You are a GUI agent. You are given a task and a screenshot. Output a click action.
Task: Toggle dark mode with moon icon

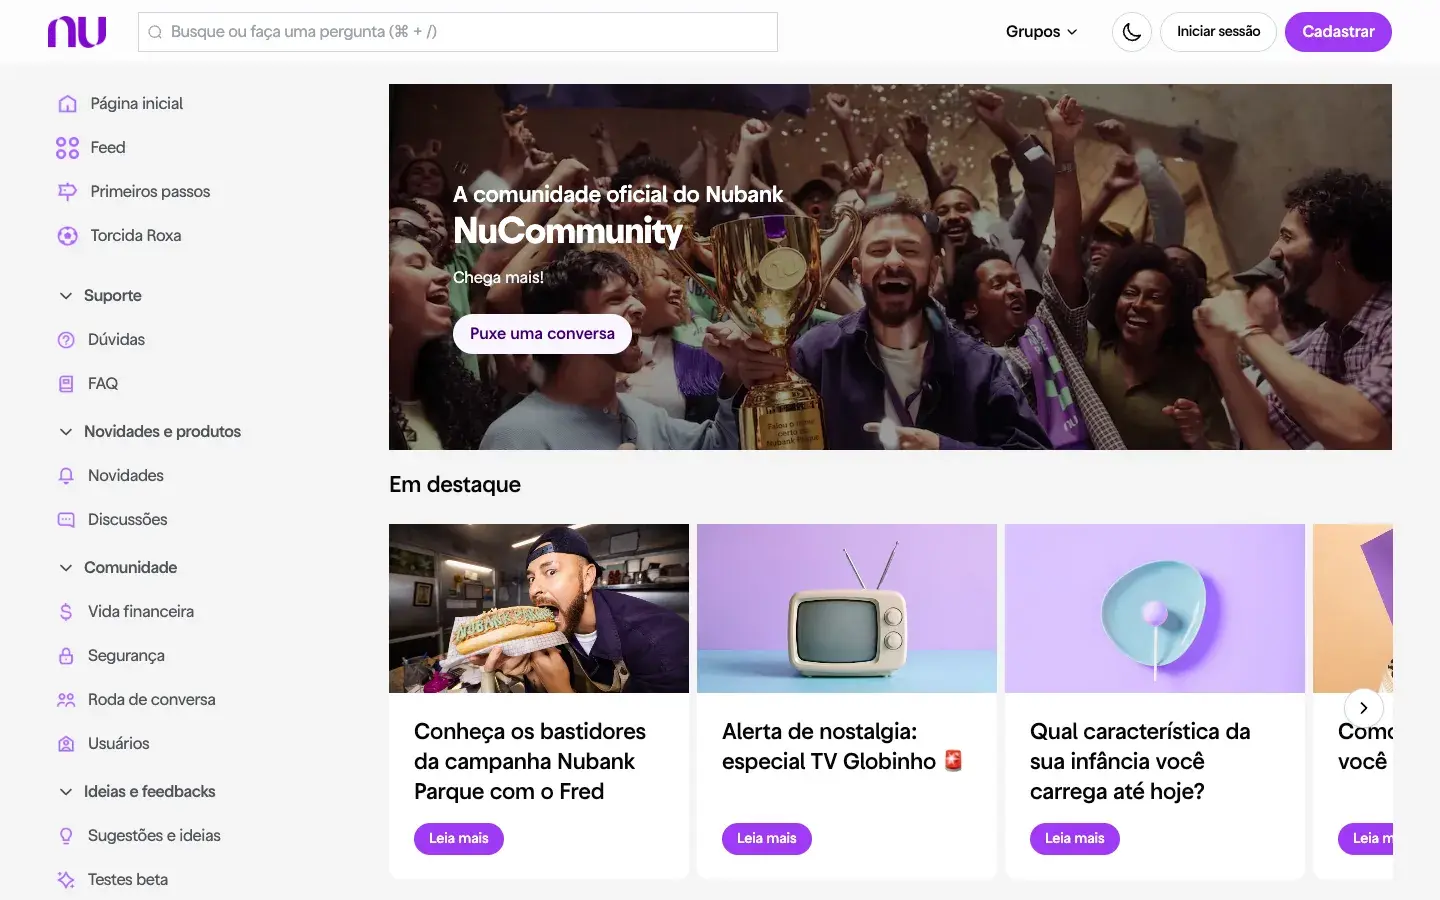(x=1132, y=32)
